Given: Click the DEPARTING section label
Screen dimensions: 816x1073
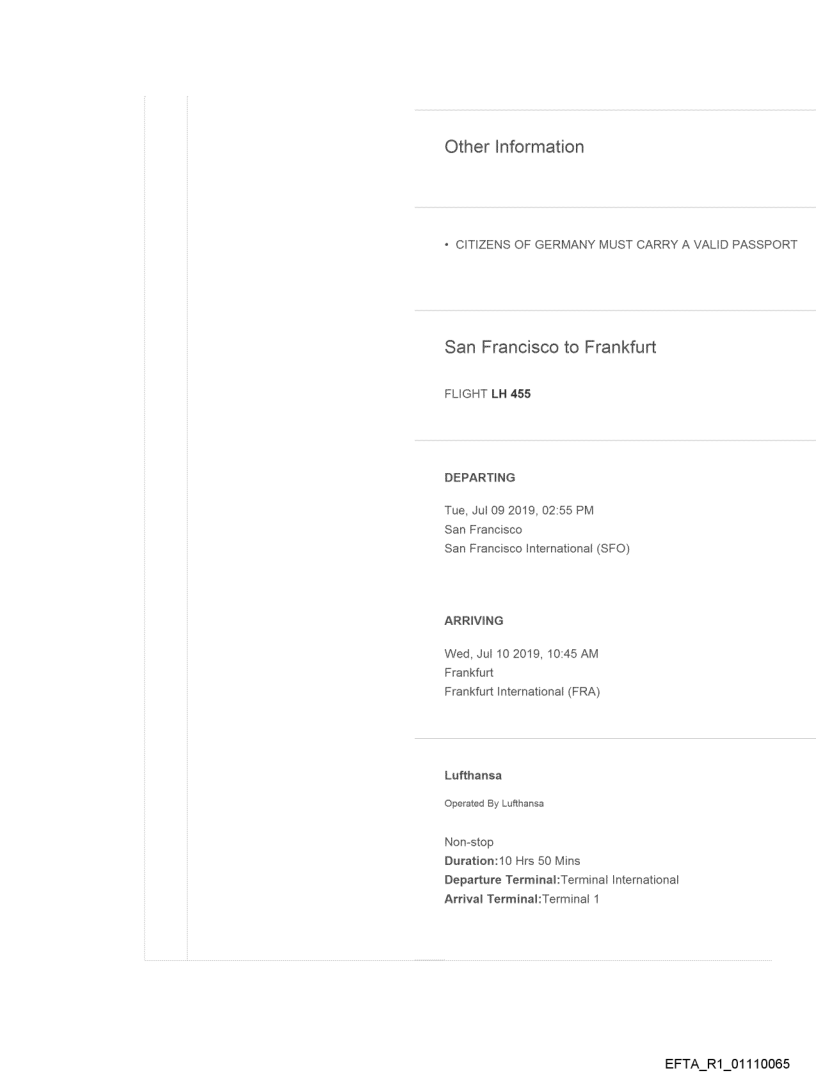Looking at the screenshot, I should [x=479, y=478].
